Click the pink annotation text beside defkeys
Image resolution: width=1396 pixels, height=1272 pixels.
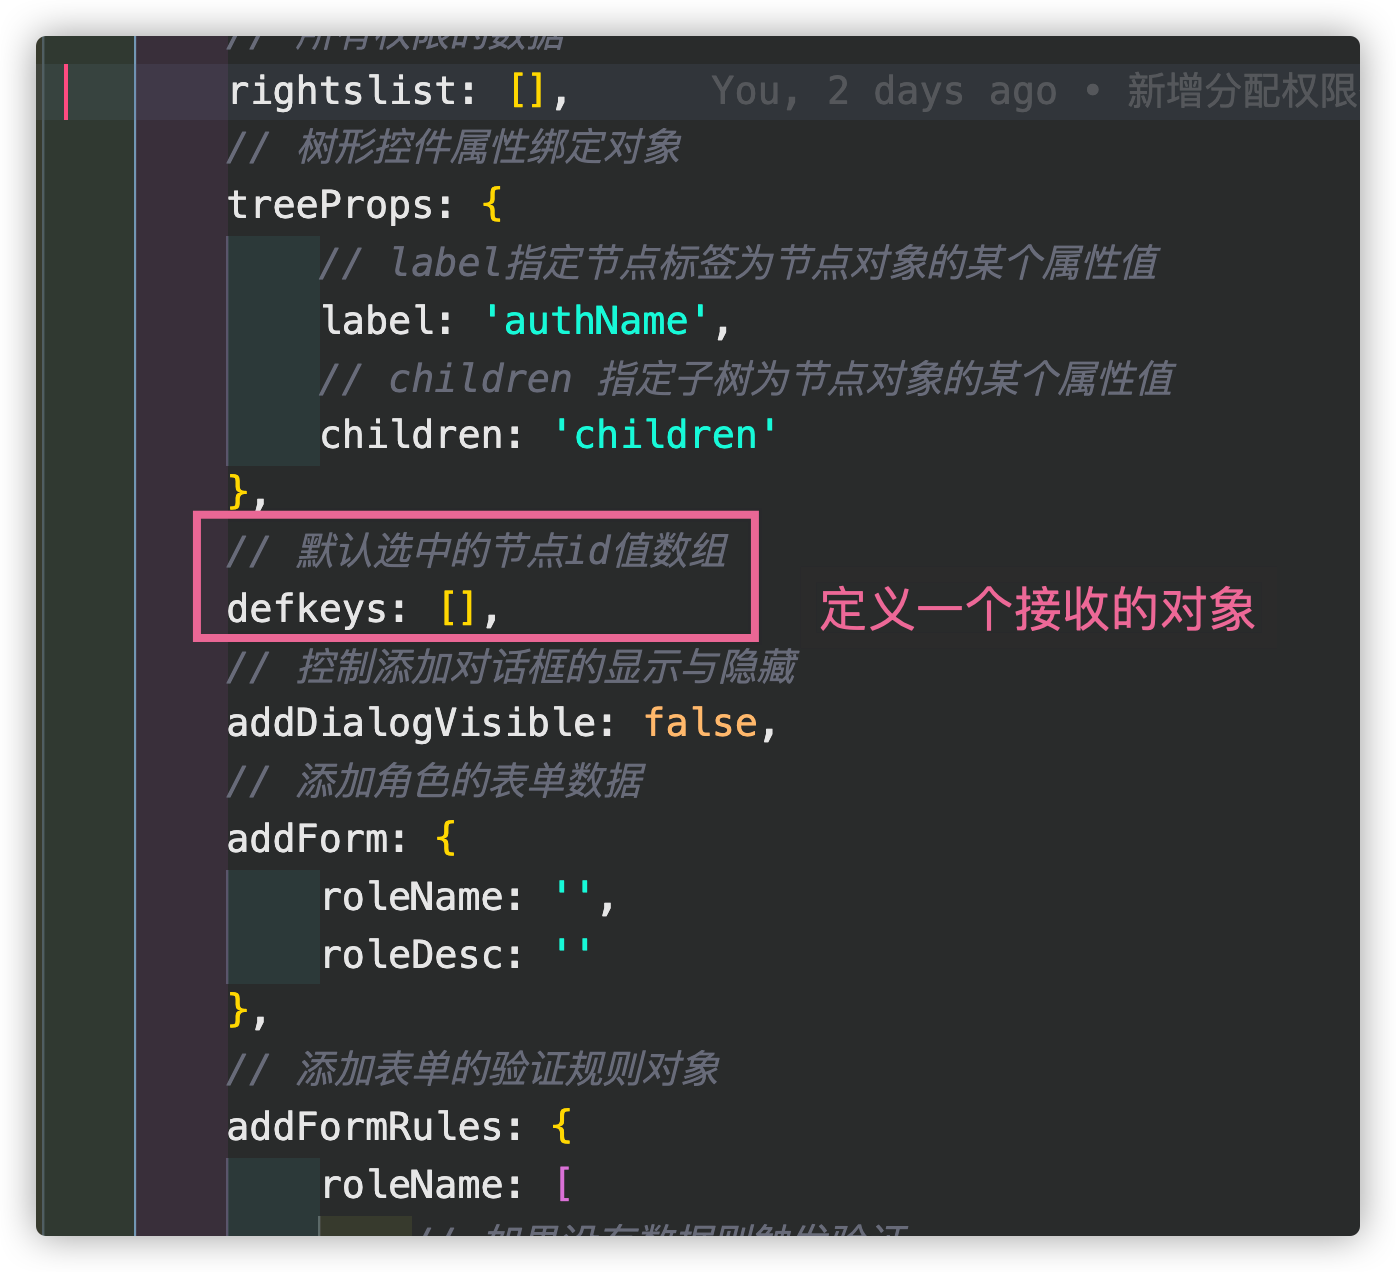(x=1037, y=609)
